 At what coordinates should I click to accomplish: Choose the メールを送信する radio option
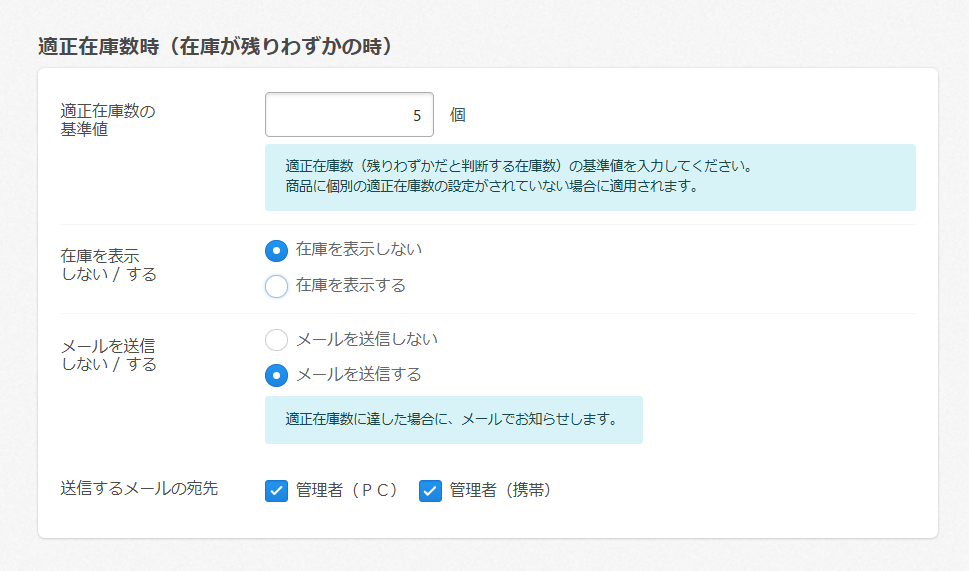[x=277, y=375]
